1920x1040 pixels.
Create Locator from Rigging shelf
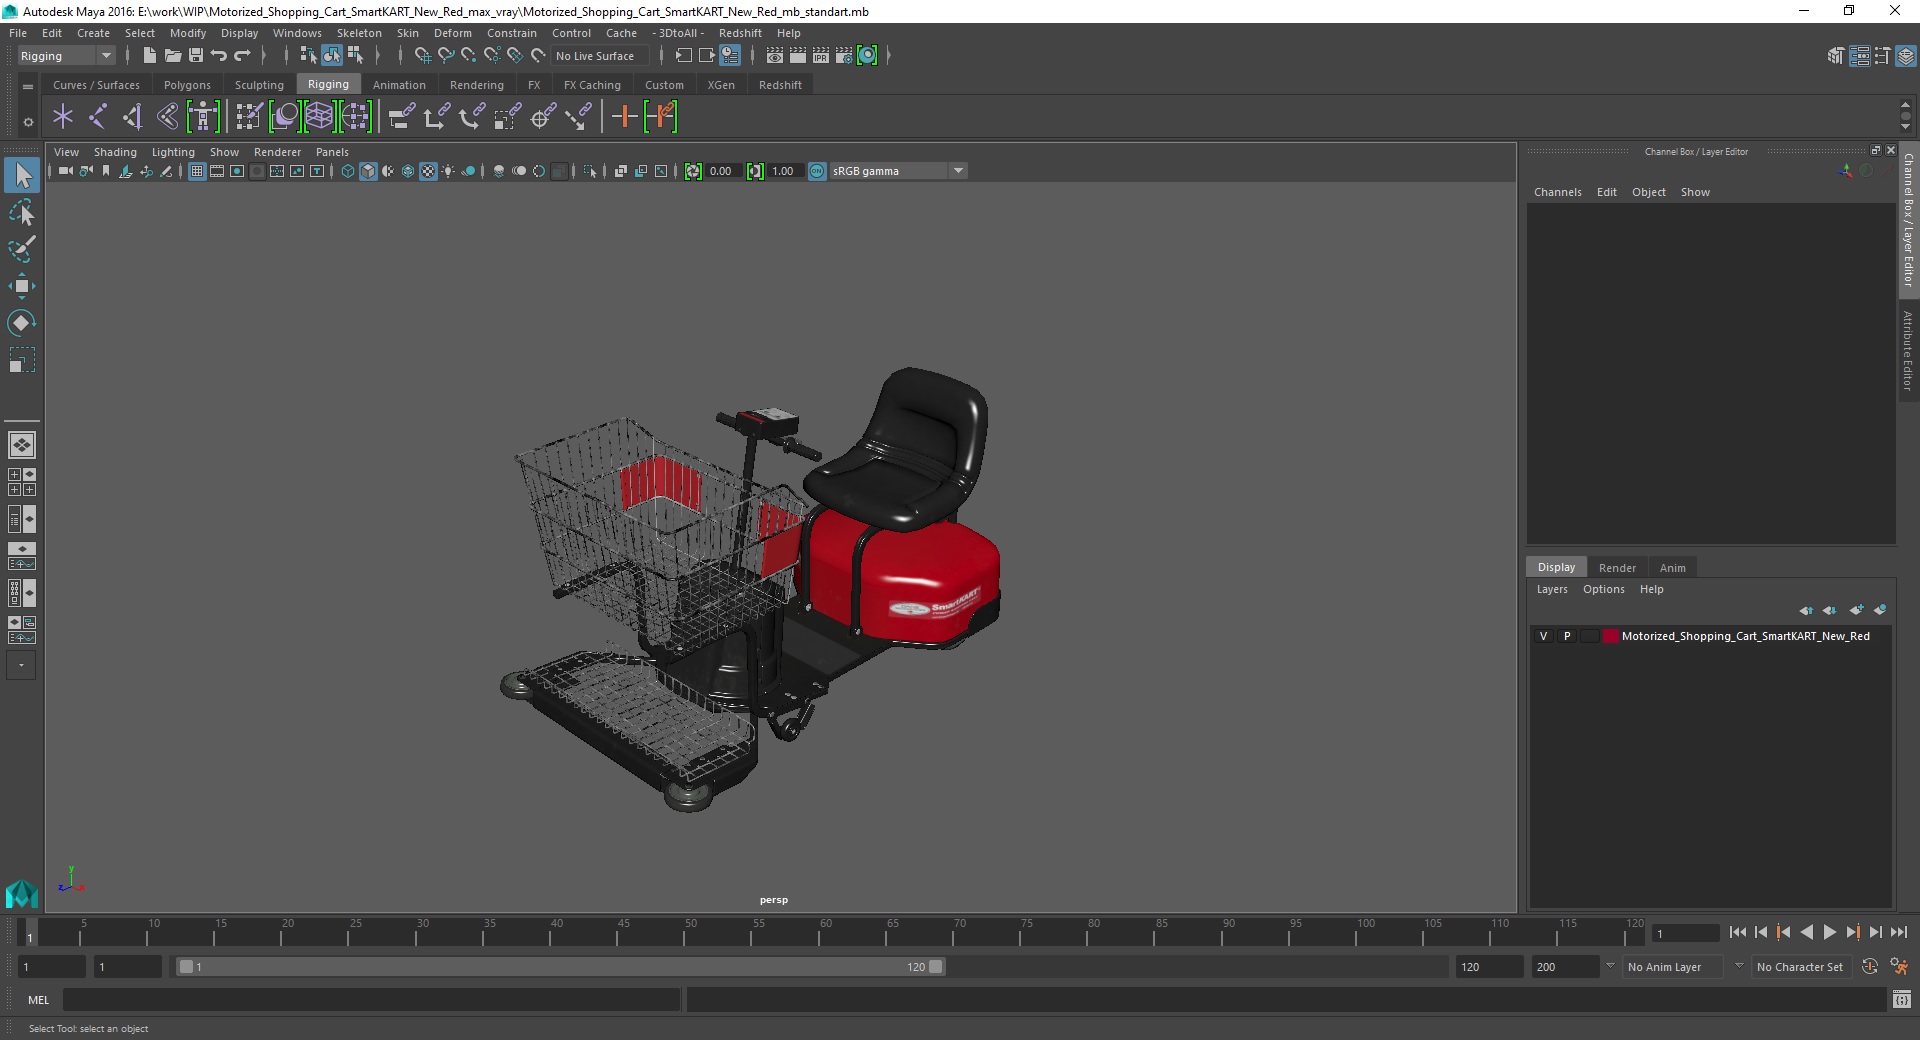(63, 117)
